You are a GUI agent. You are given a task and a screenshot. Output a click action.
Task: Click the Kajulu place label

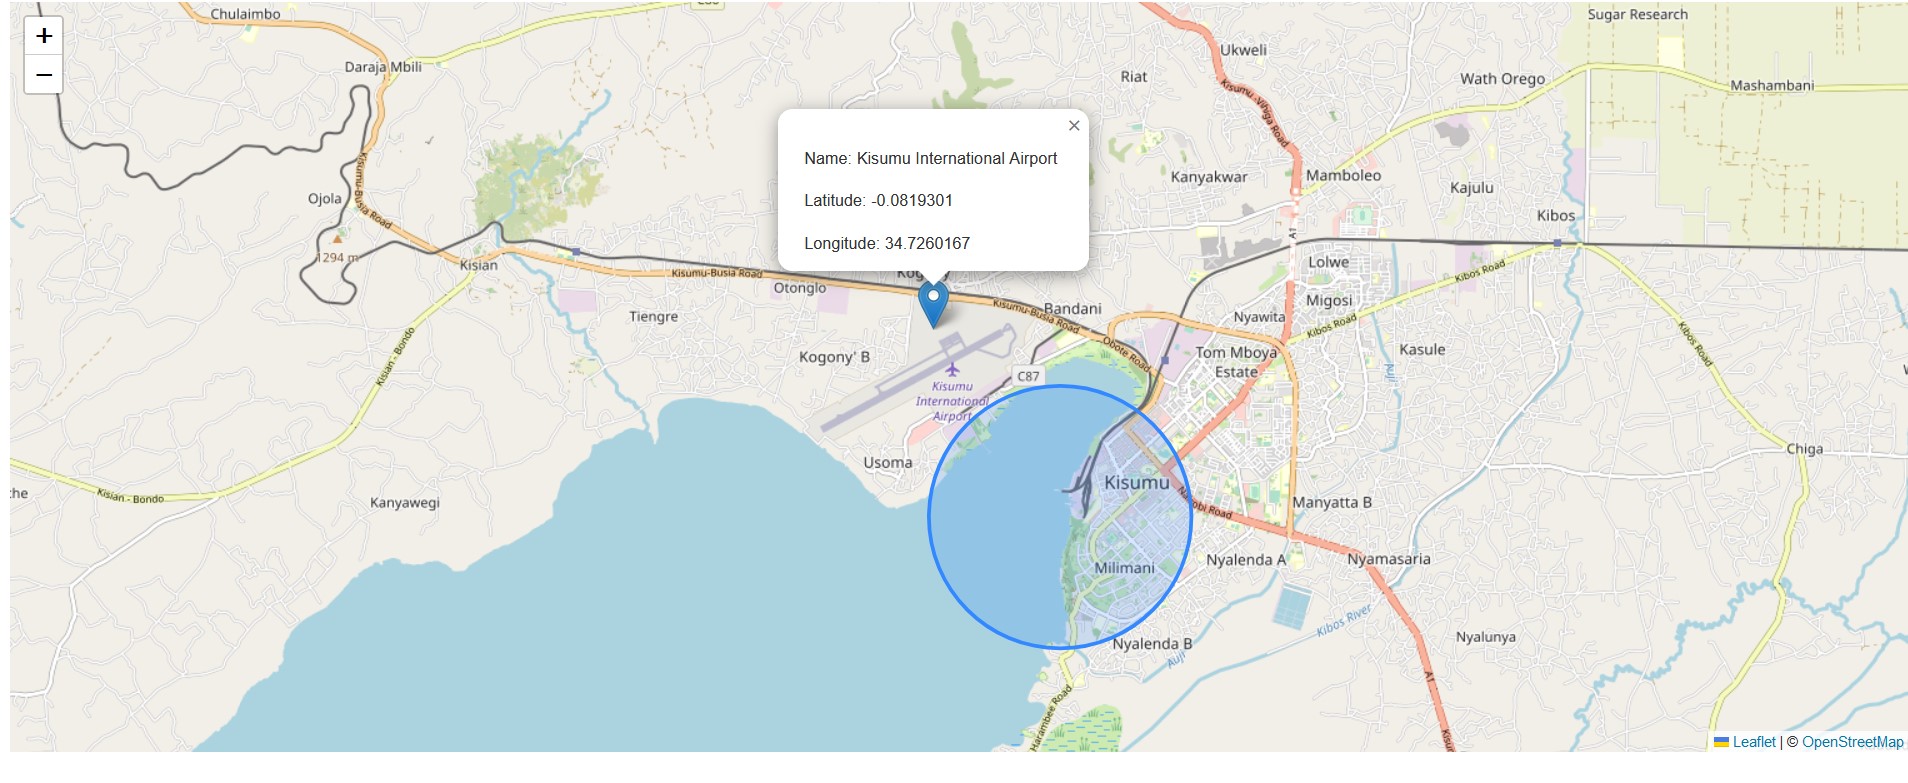point(1472,187)
